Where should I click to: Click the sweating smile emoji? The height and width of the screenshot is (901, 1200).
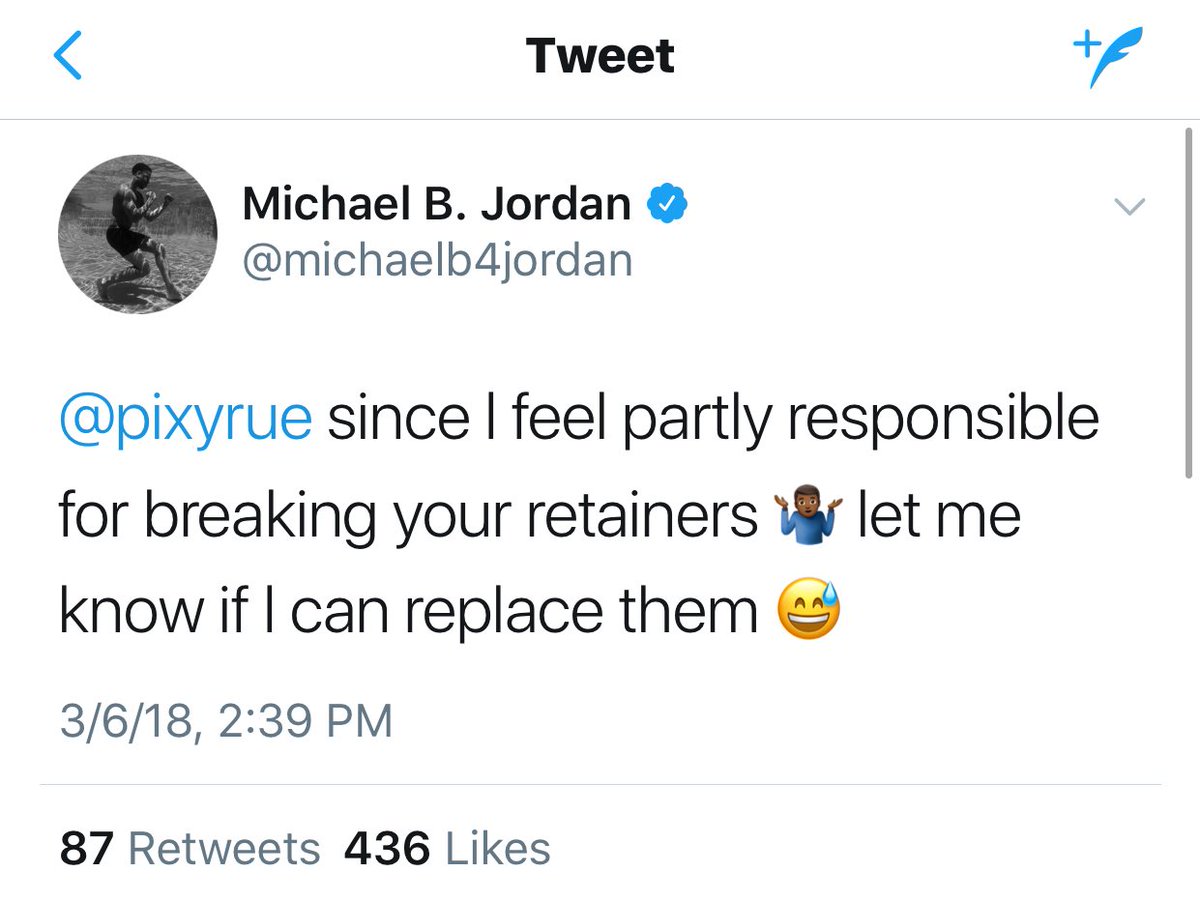(808, 611)
